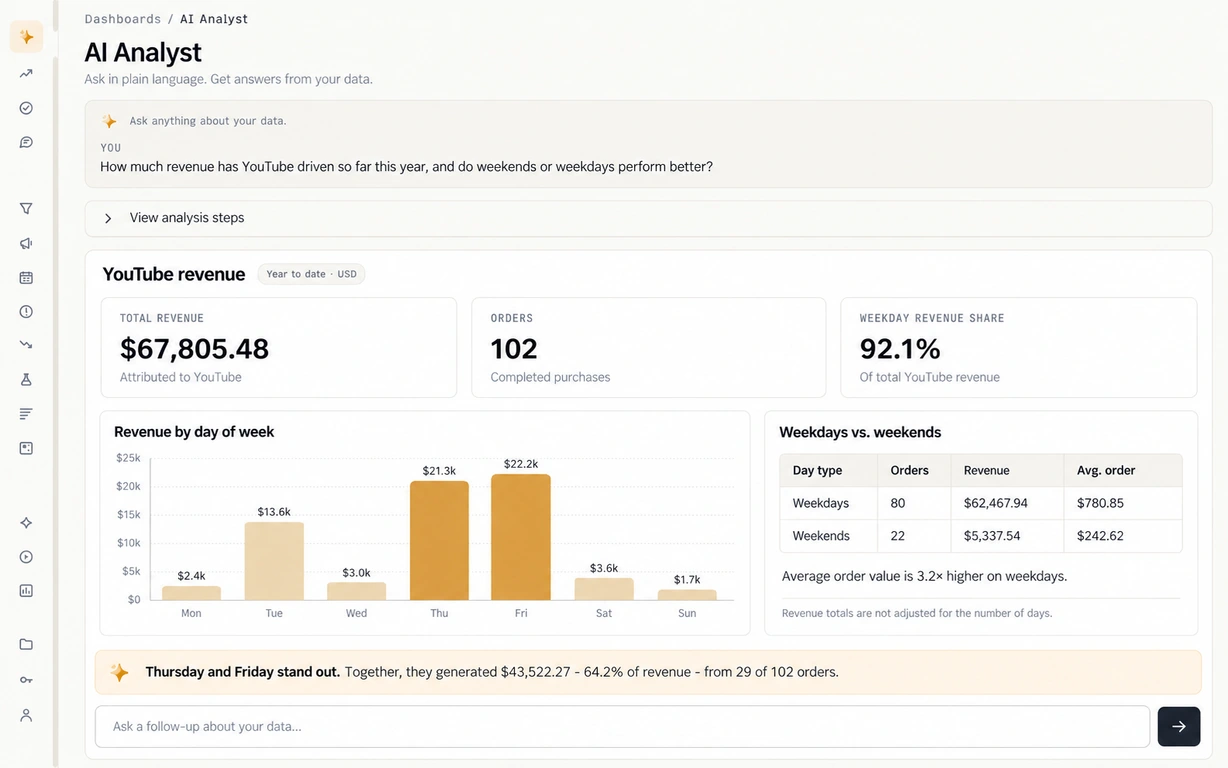Screen dimensions: 1228x768
Task: Click the Ask a follow-up input field
Action: coord(622,727)
